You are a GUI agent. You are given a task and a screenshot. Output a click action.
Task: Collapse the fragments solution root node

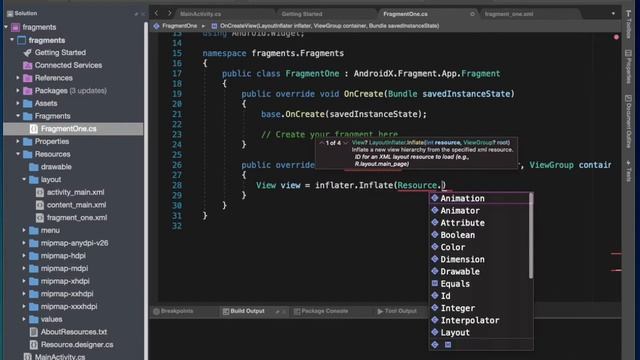click(x=6, y=27)
